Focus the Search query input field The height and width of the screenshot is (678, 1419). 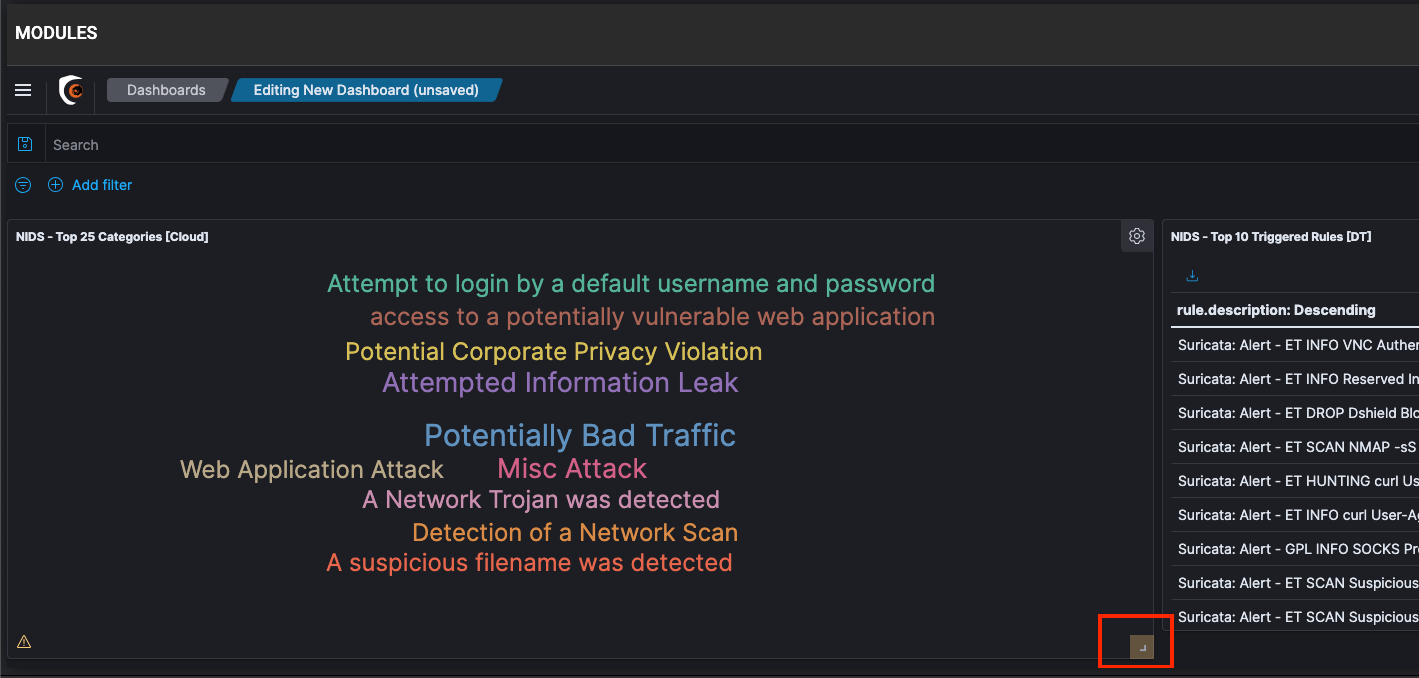(700, 145)
